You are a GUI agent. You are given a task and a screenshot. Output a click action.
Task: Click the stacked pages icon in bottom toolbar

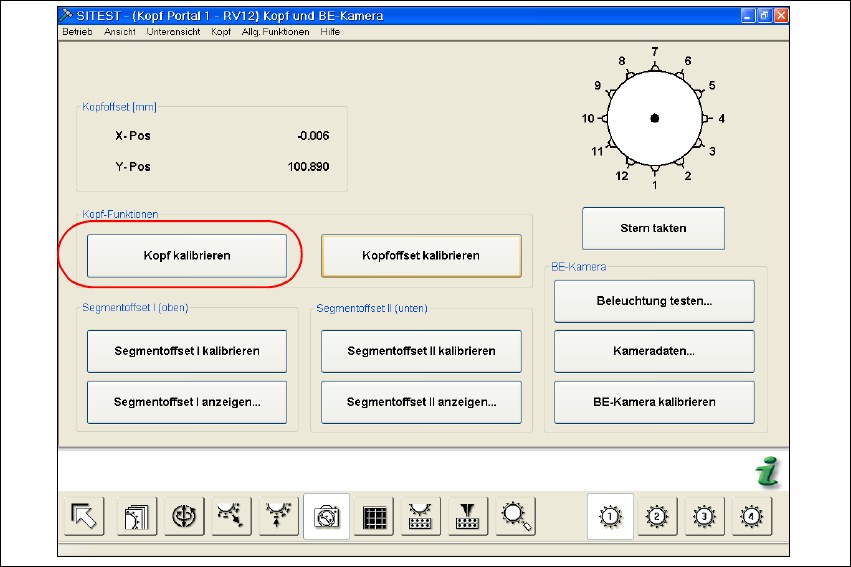pyautogui.click(x=136, y=516)
